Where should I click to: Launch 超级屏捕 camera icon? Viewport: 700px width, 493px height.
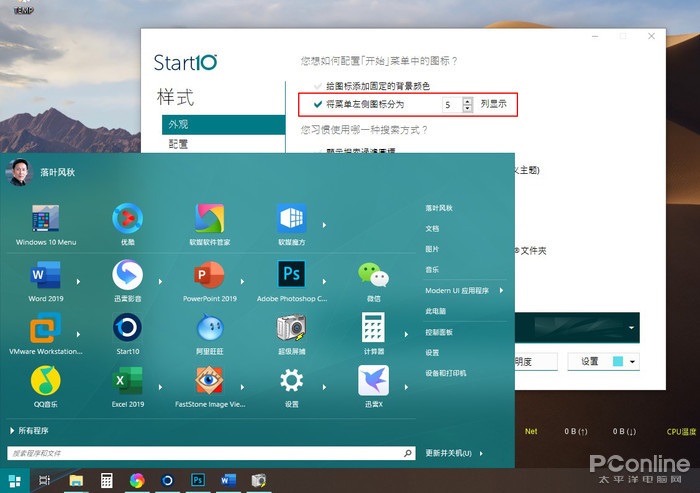292,327
